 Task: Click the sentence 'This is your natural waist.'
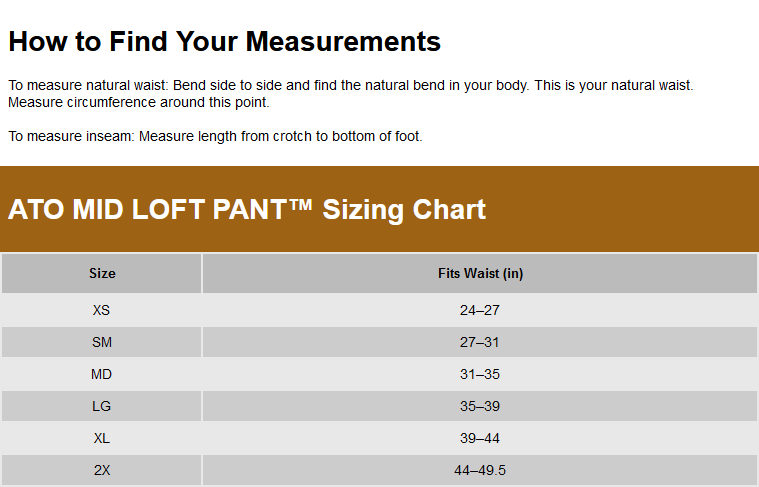tap(613, 86)
